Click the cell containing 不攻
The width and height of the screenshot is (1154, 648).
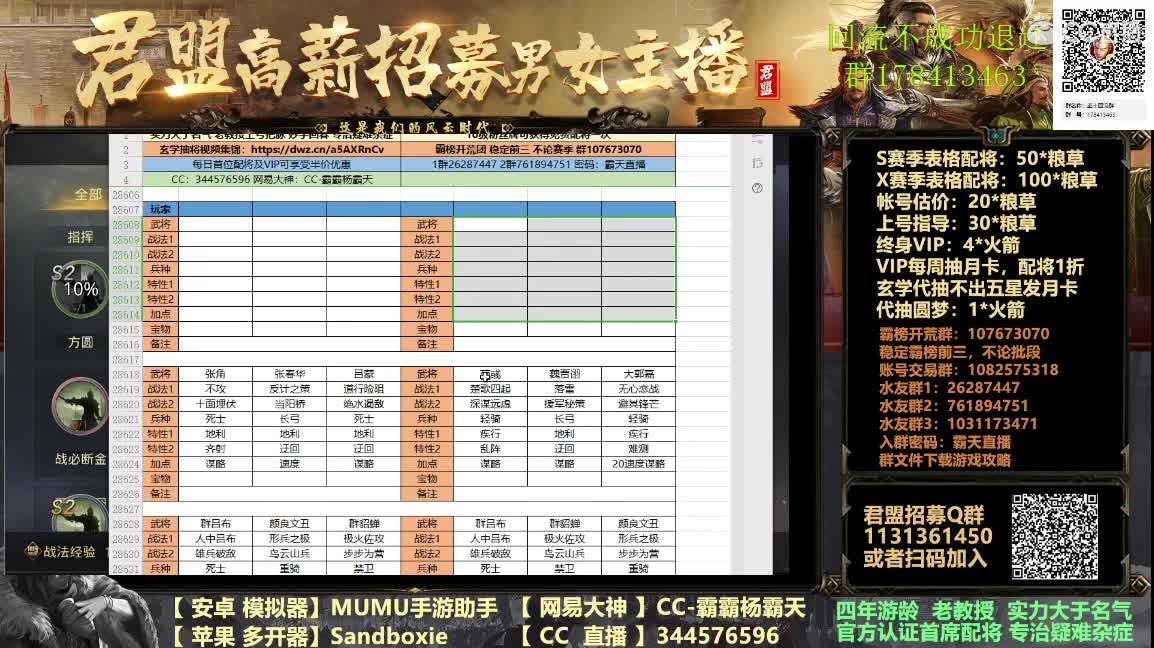pyautogui.click(x=216, y=389)
